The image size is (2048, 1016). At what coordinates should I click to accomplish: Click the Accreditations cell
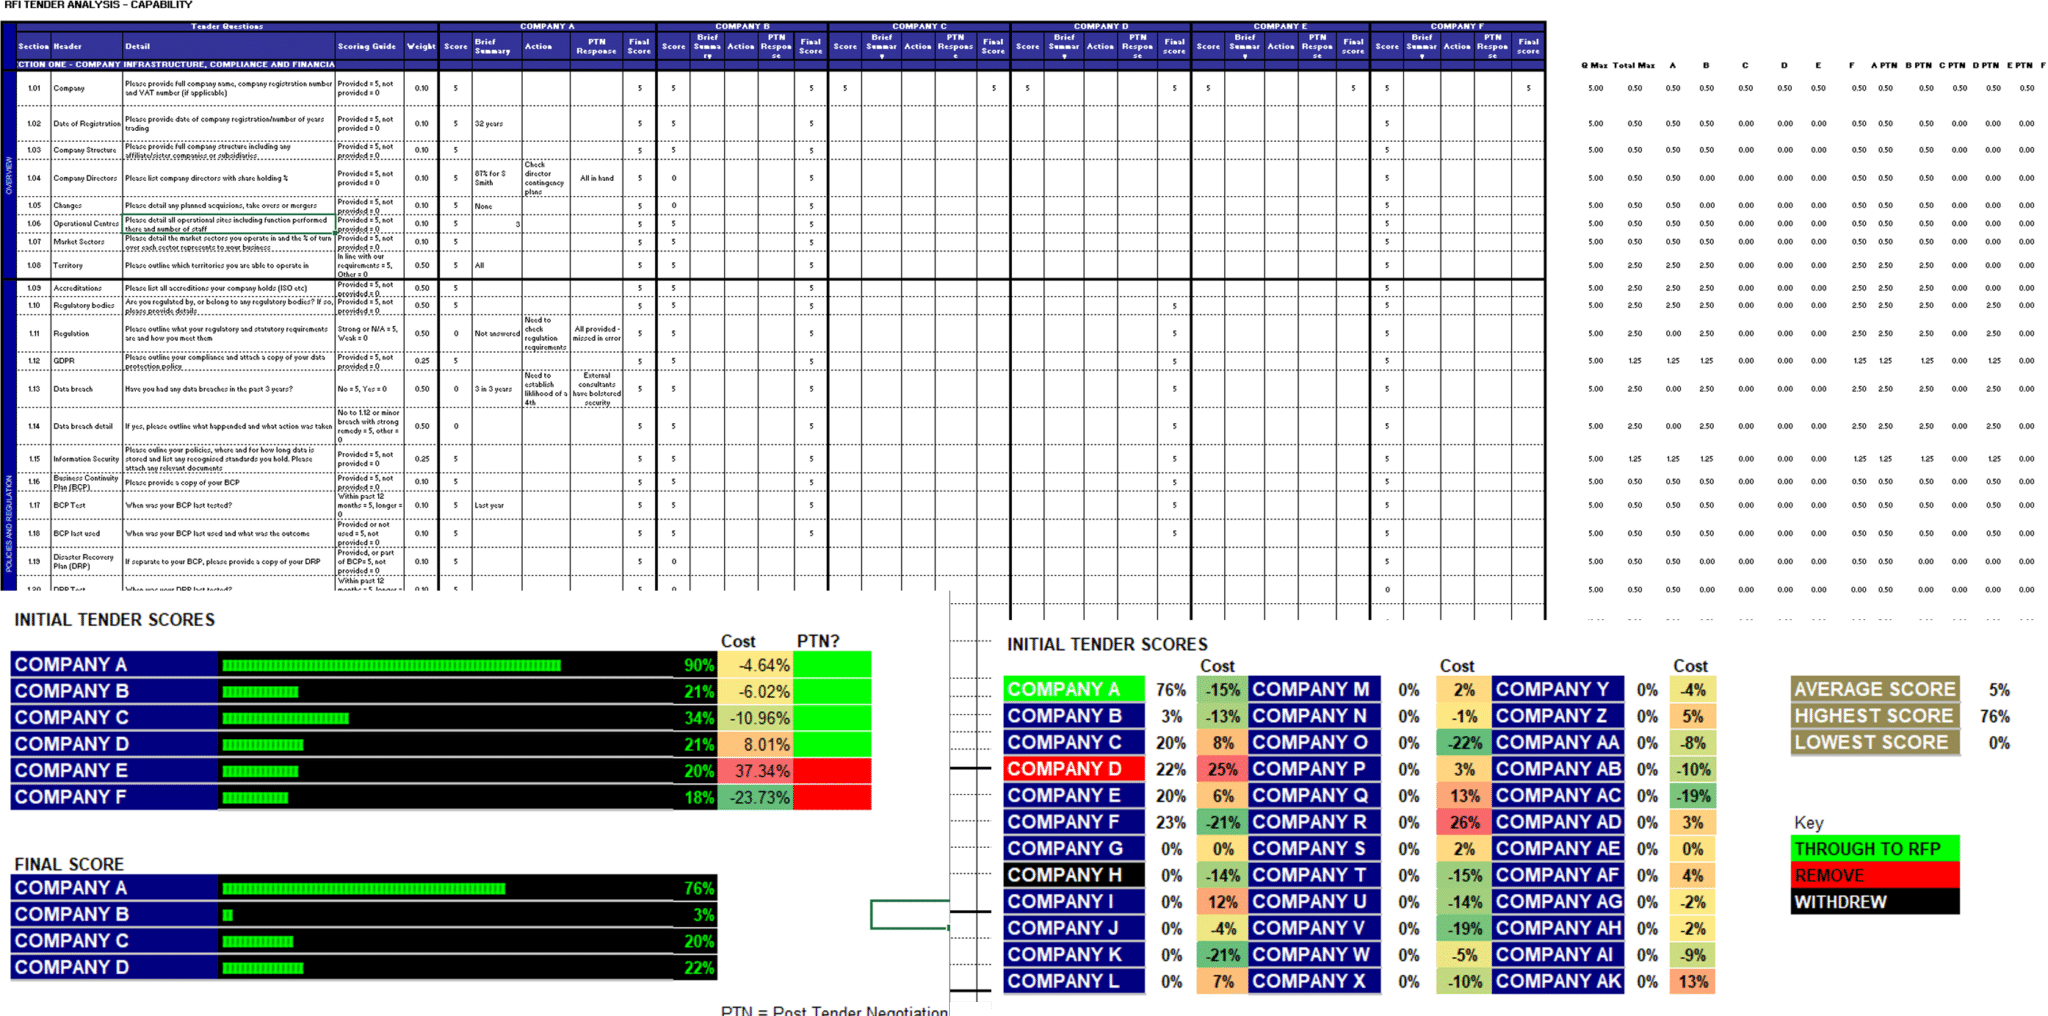(86, 288)
